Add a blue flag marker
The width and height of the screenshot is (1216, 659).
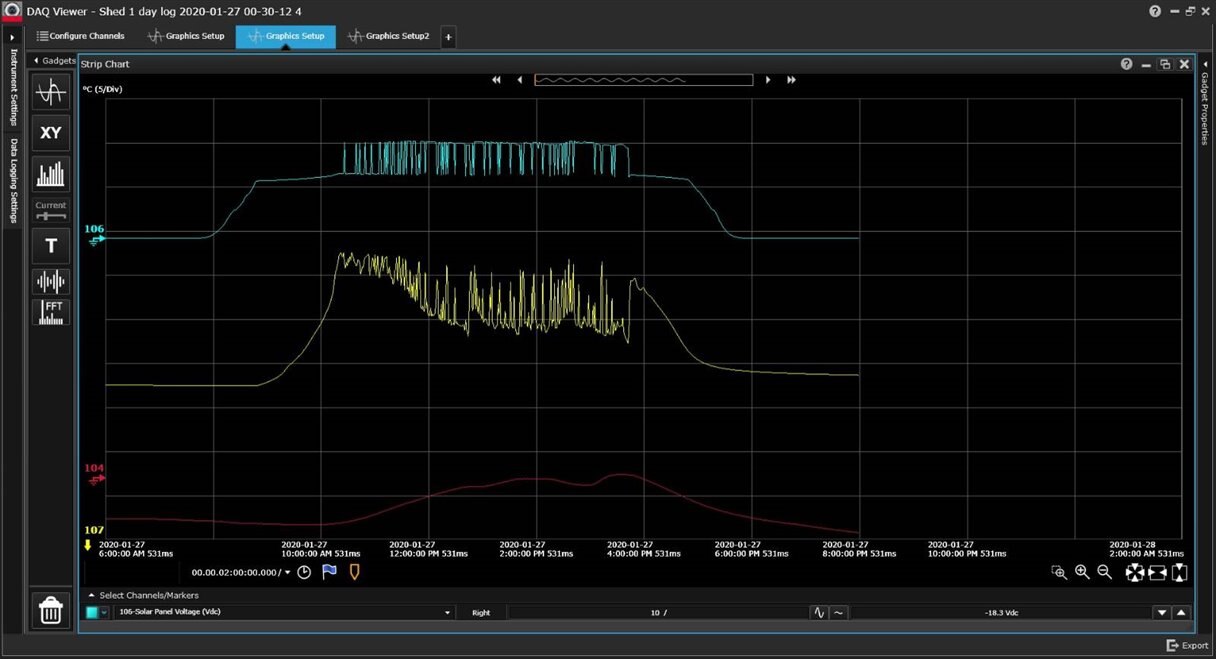(x=329, y=572)
